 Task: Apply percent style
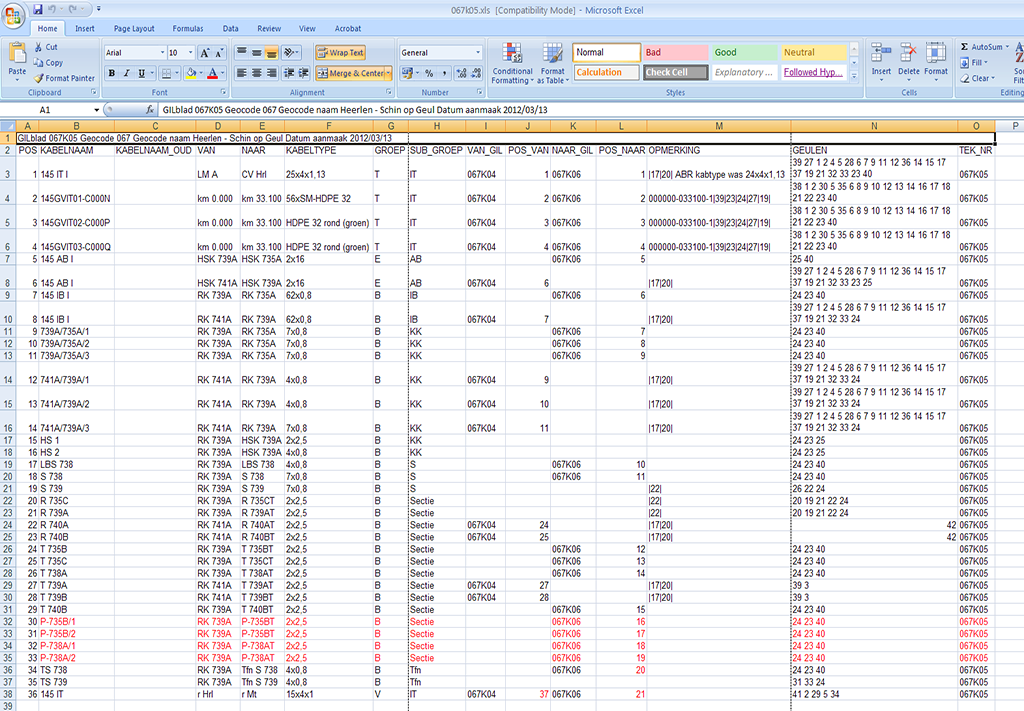429,73
